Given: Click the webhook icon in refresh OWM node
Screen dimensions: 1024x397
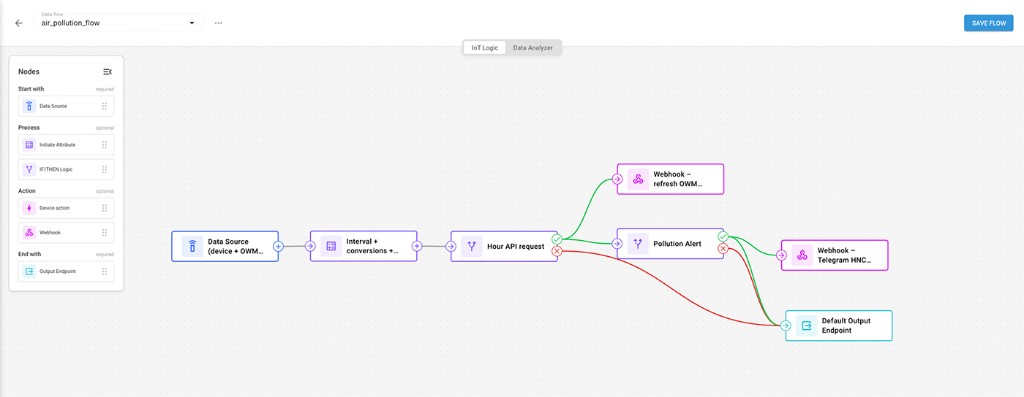Looking at the screenshot, I should click(637, 179).
